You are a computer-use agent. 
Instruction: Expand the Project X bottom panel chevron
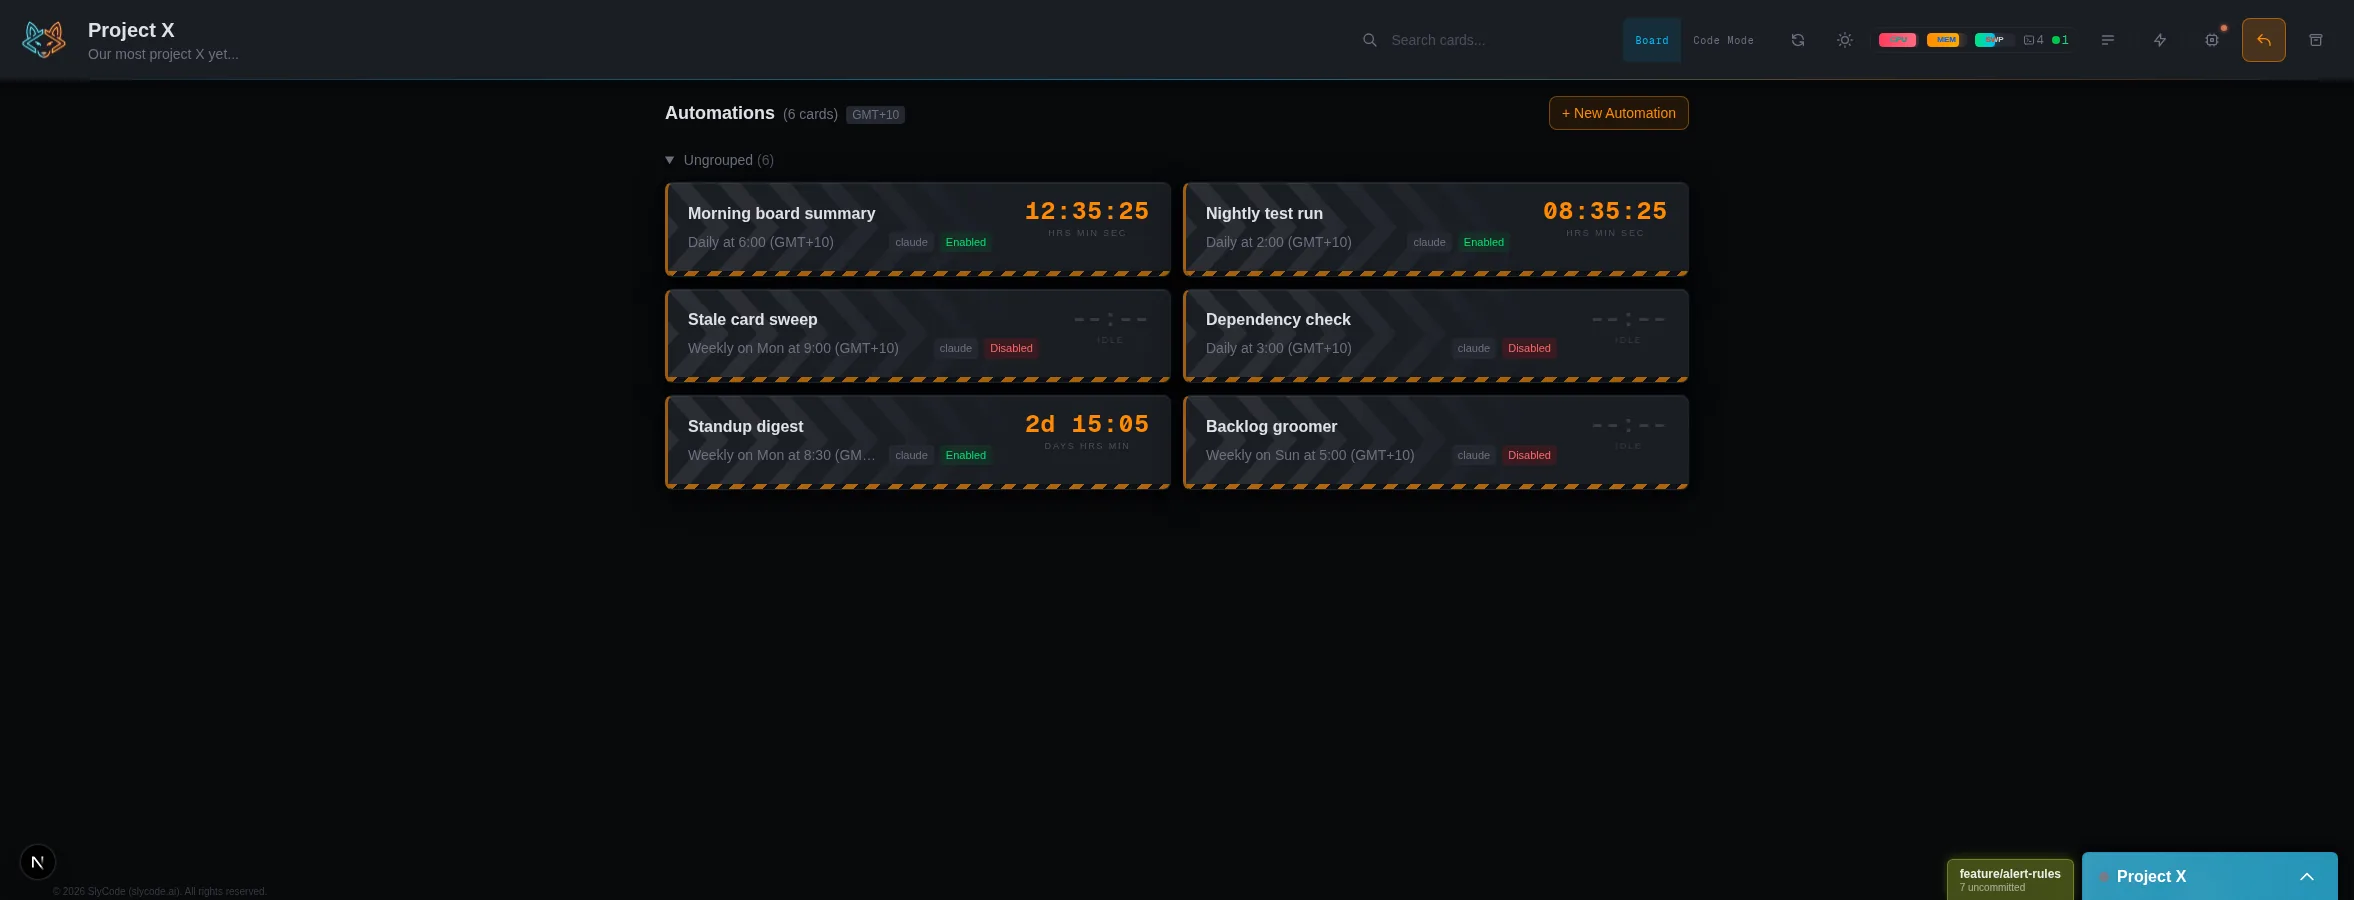[2307, 877]
